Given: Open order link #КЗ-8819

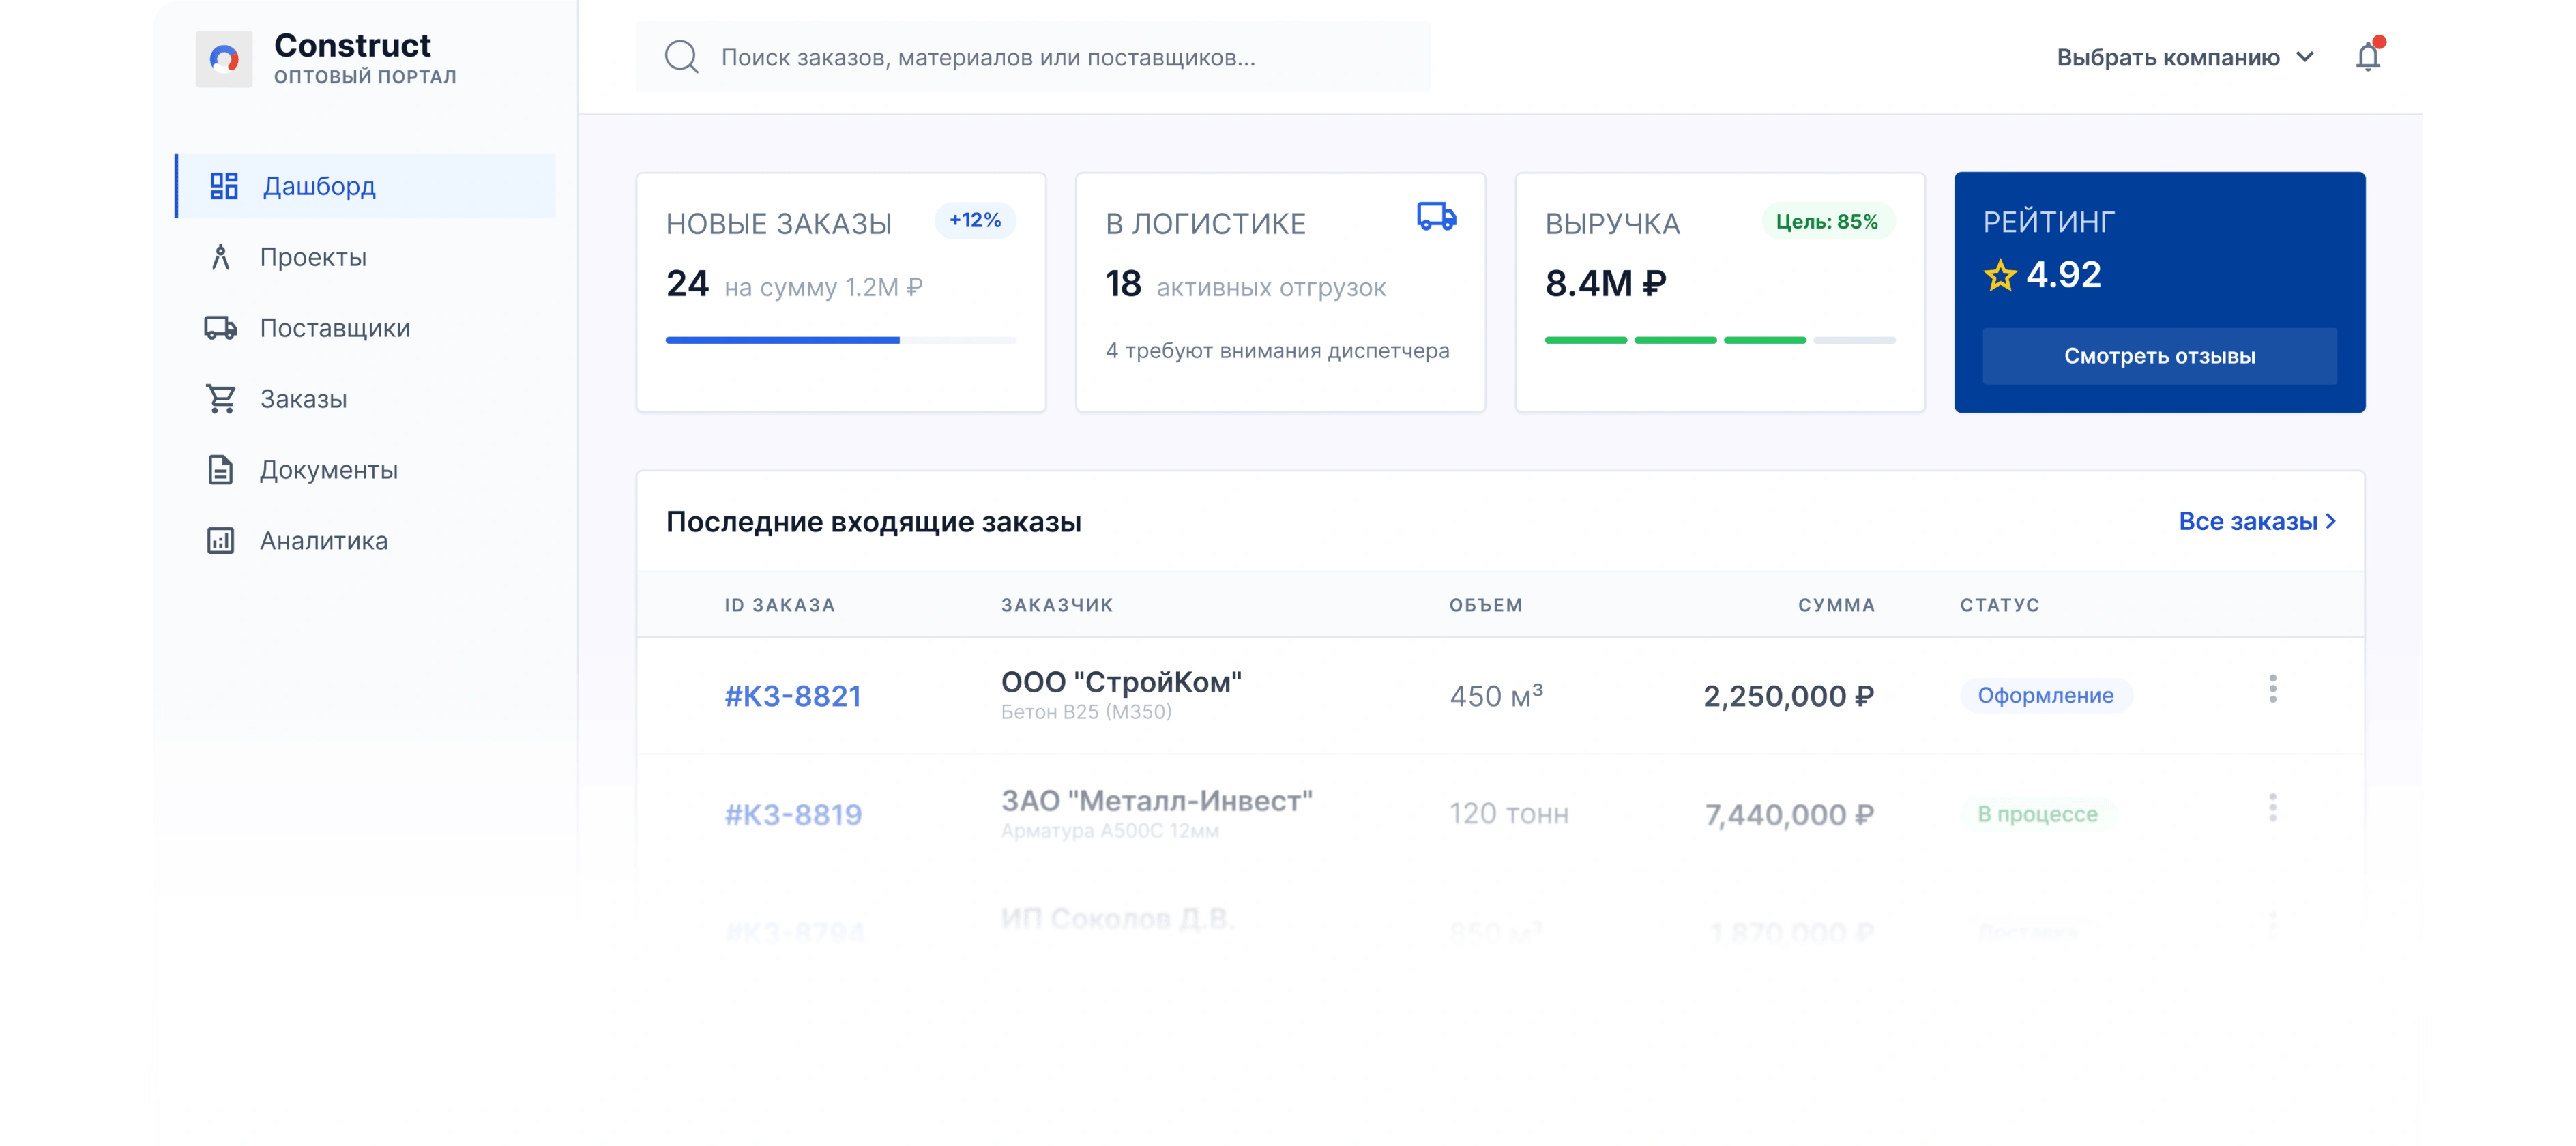Looking at the screenshot, I should coord(792,815).
